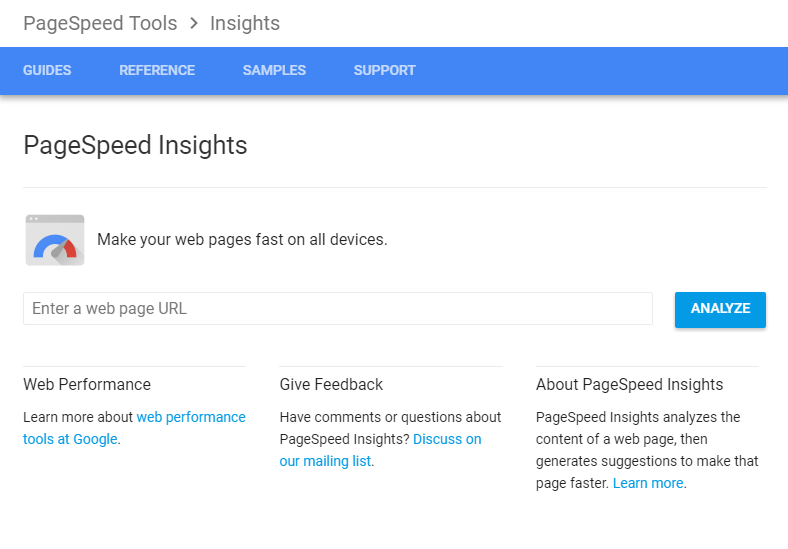
Task: Go to the Insights breadcrumb item
Action: click(x=245, y=23)
